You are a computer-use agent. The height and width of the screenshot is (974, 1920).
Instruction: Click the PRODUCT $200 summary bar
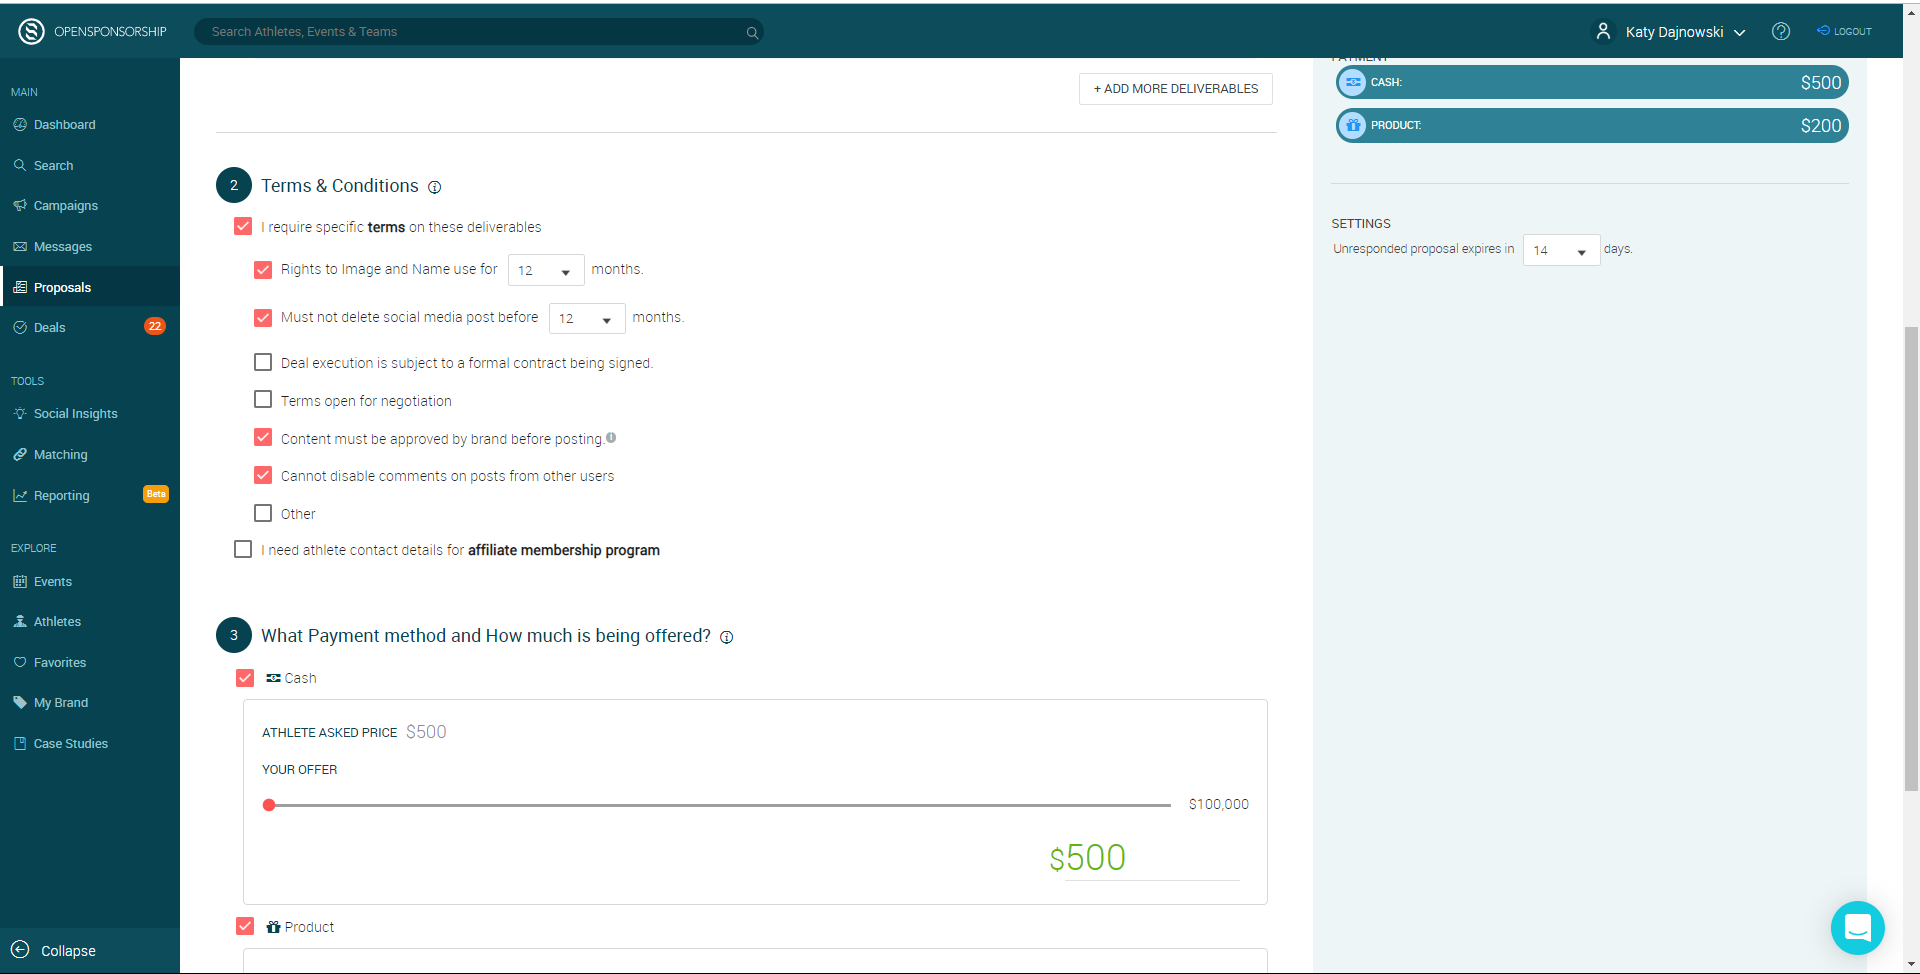point(1592,125)
